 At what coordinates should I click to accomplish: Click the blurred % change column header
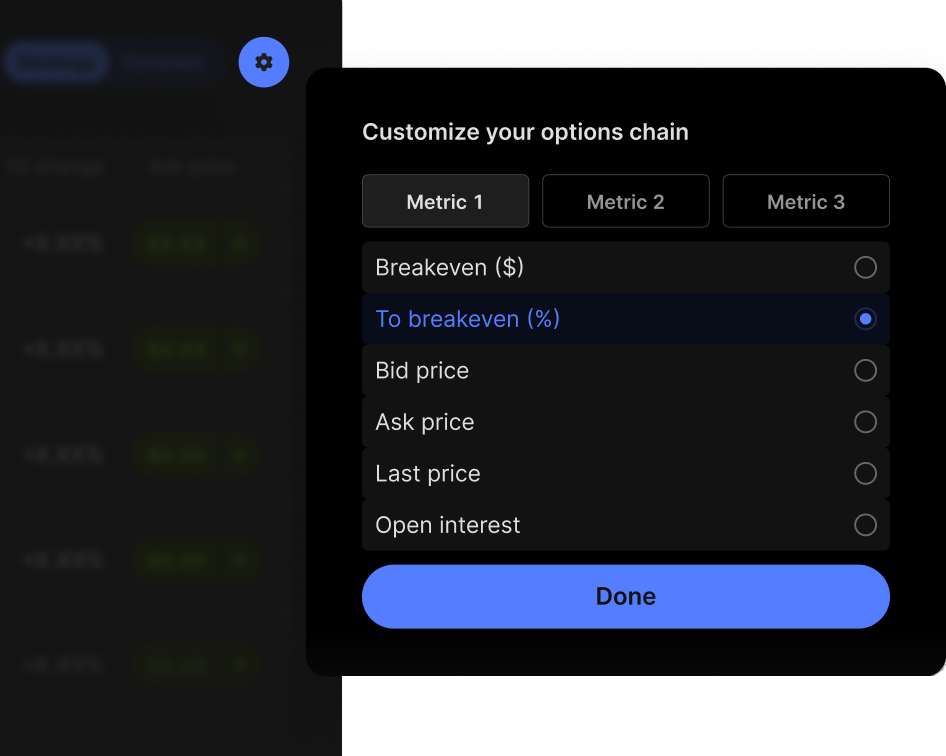tap(55, 167)
